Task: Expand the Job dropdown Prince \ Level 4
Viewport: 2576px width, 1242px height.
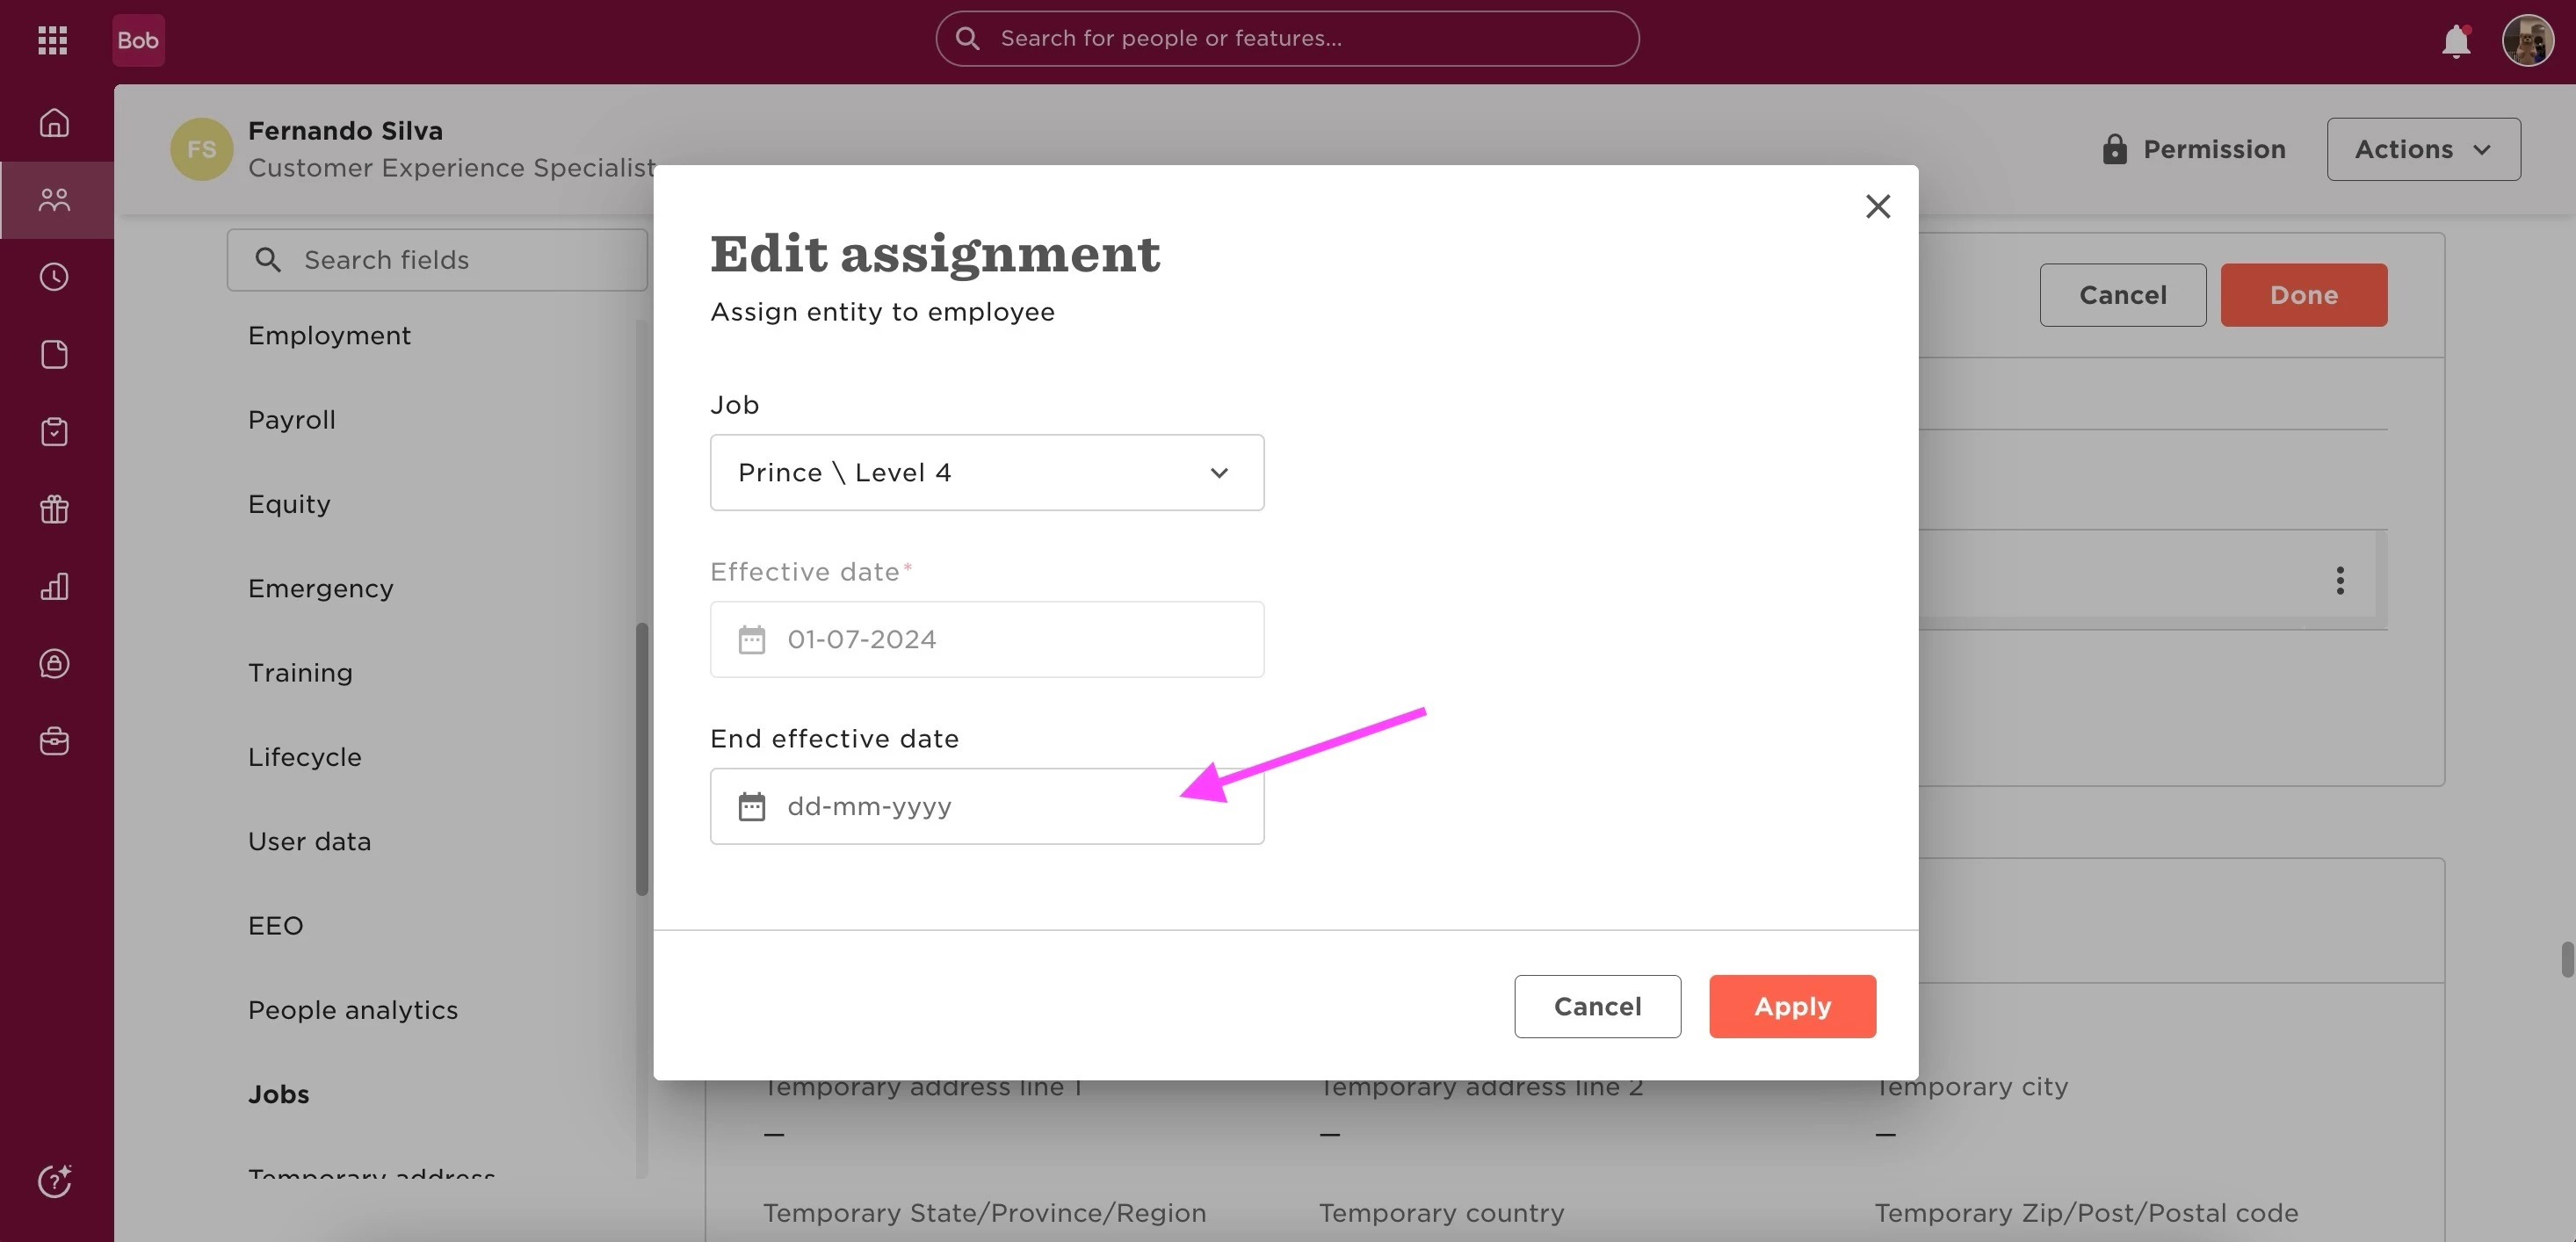Action: pos(987,472)
